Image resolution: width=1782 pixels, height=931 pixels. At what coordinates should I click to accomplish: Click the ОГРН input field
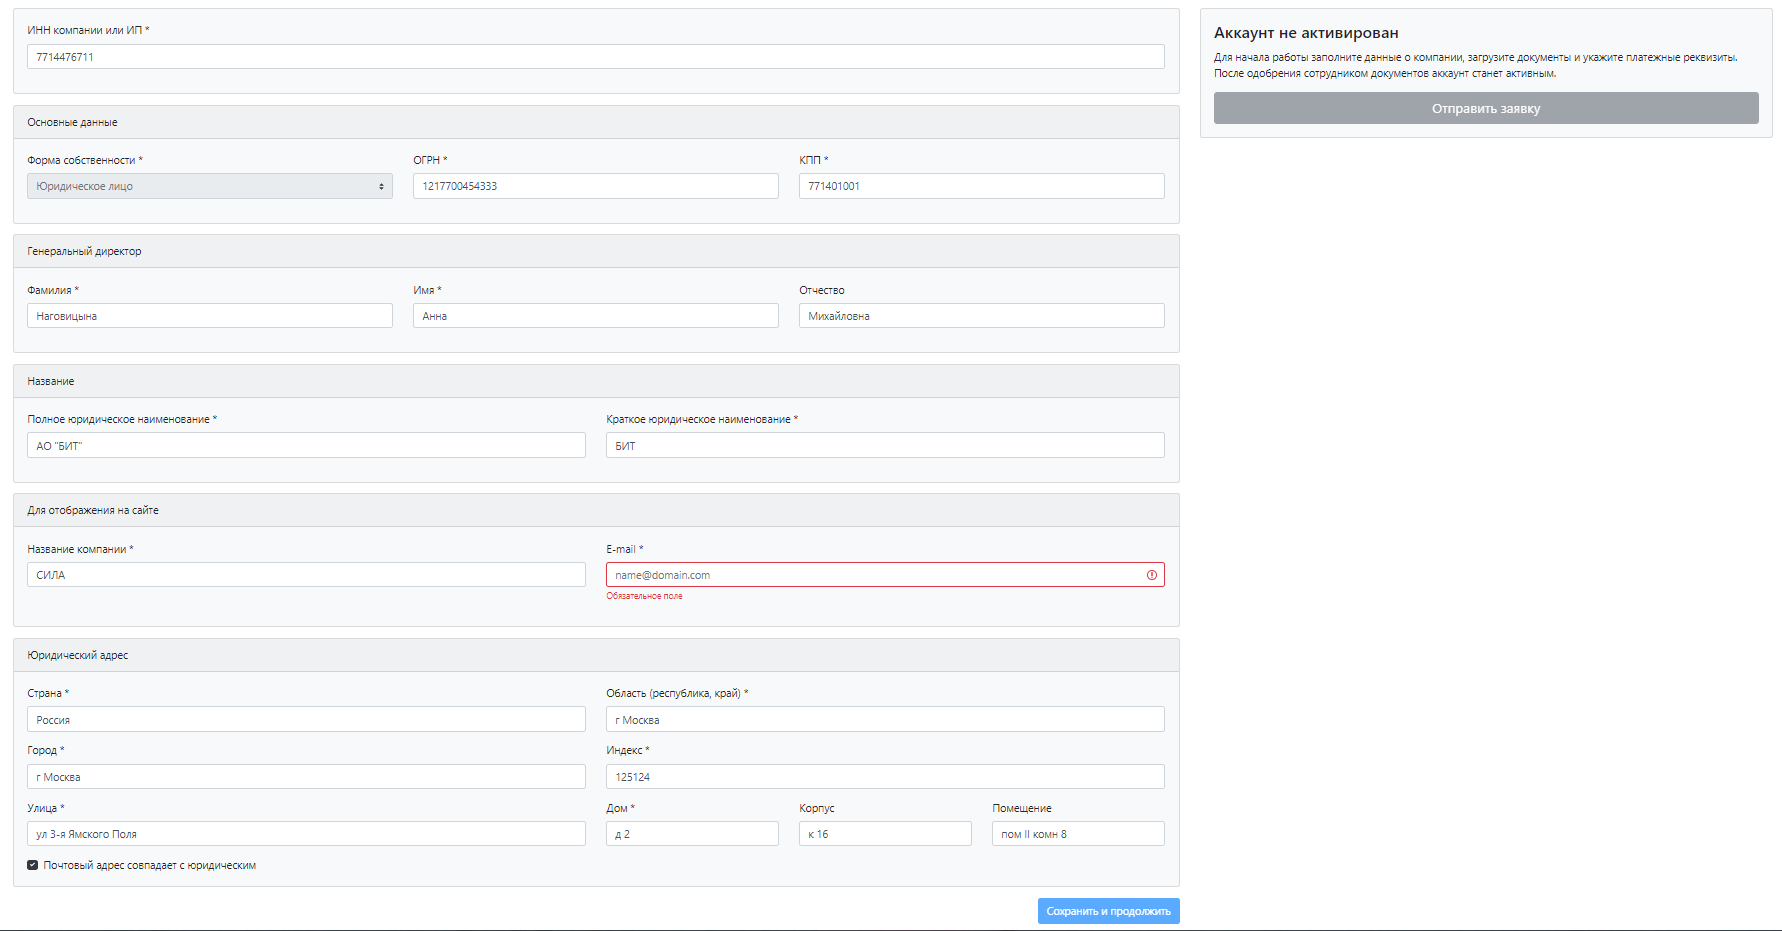(x=596, y=186)
